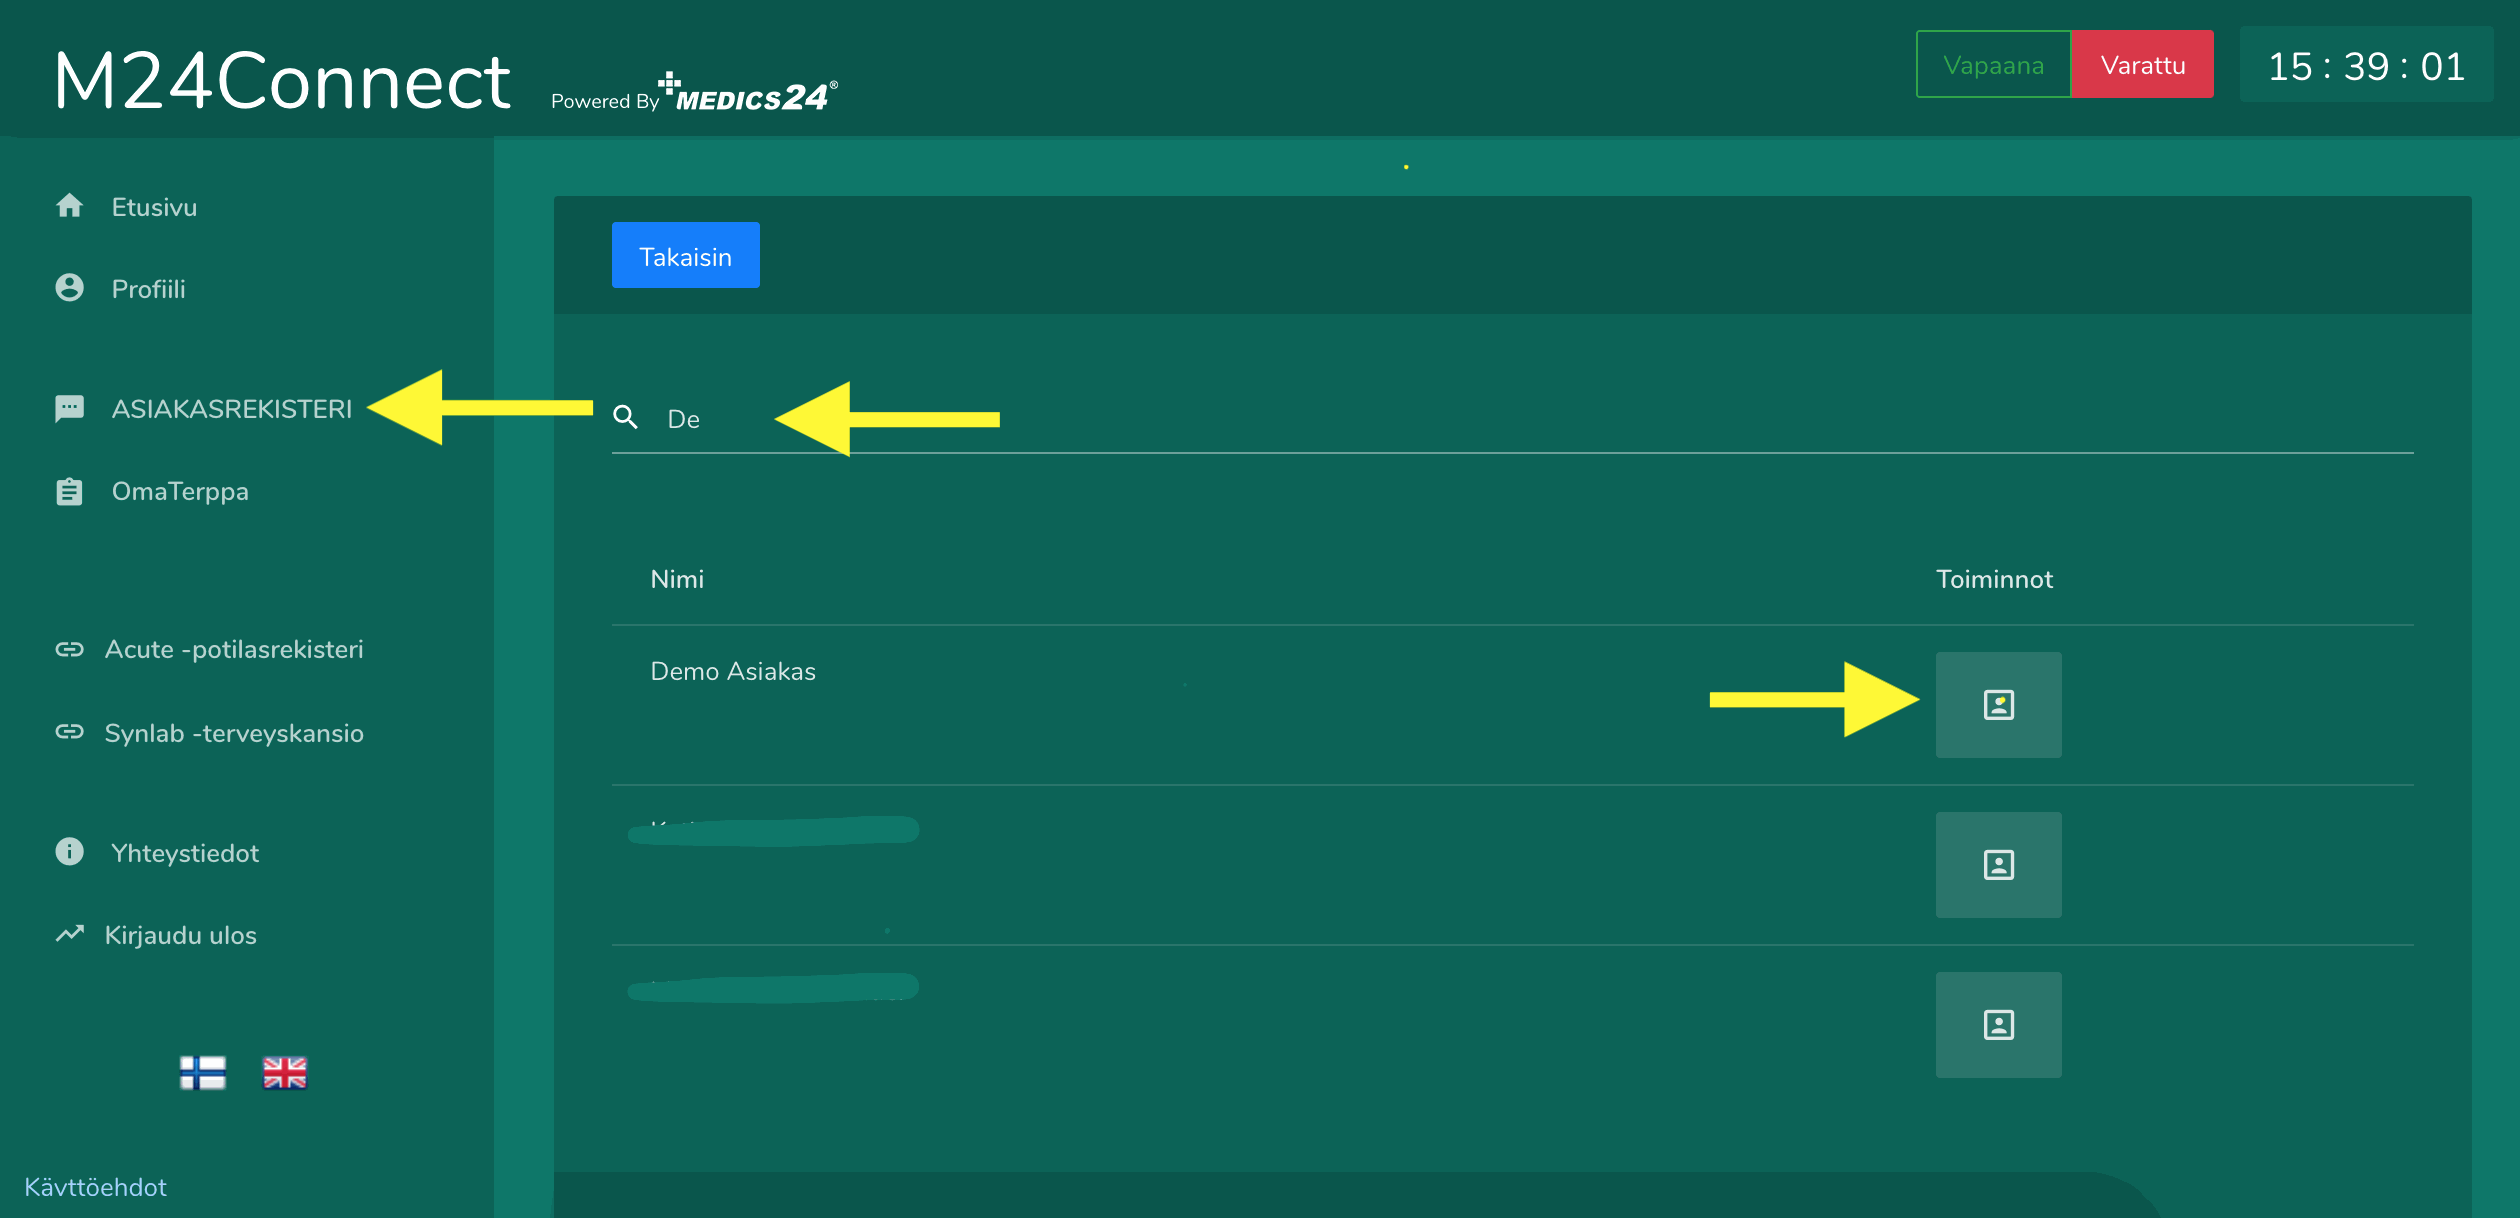2520x1218 pixels.
Task: Click the Etusivu home icon
Action: pyautogui.click(x=69, y=206)
